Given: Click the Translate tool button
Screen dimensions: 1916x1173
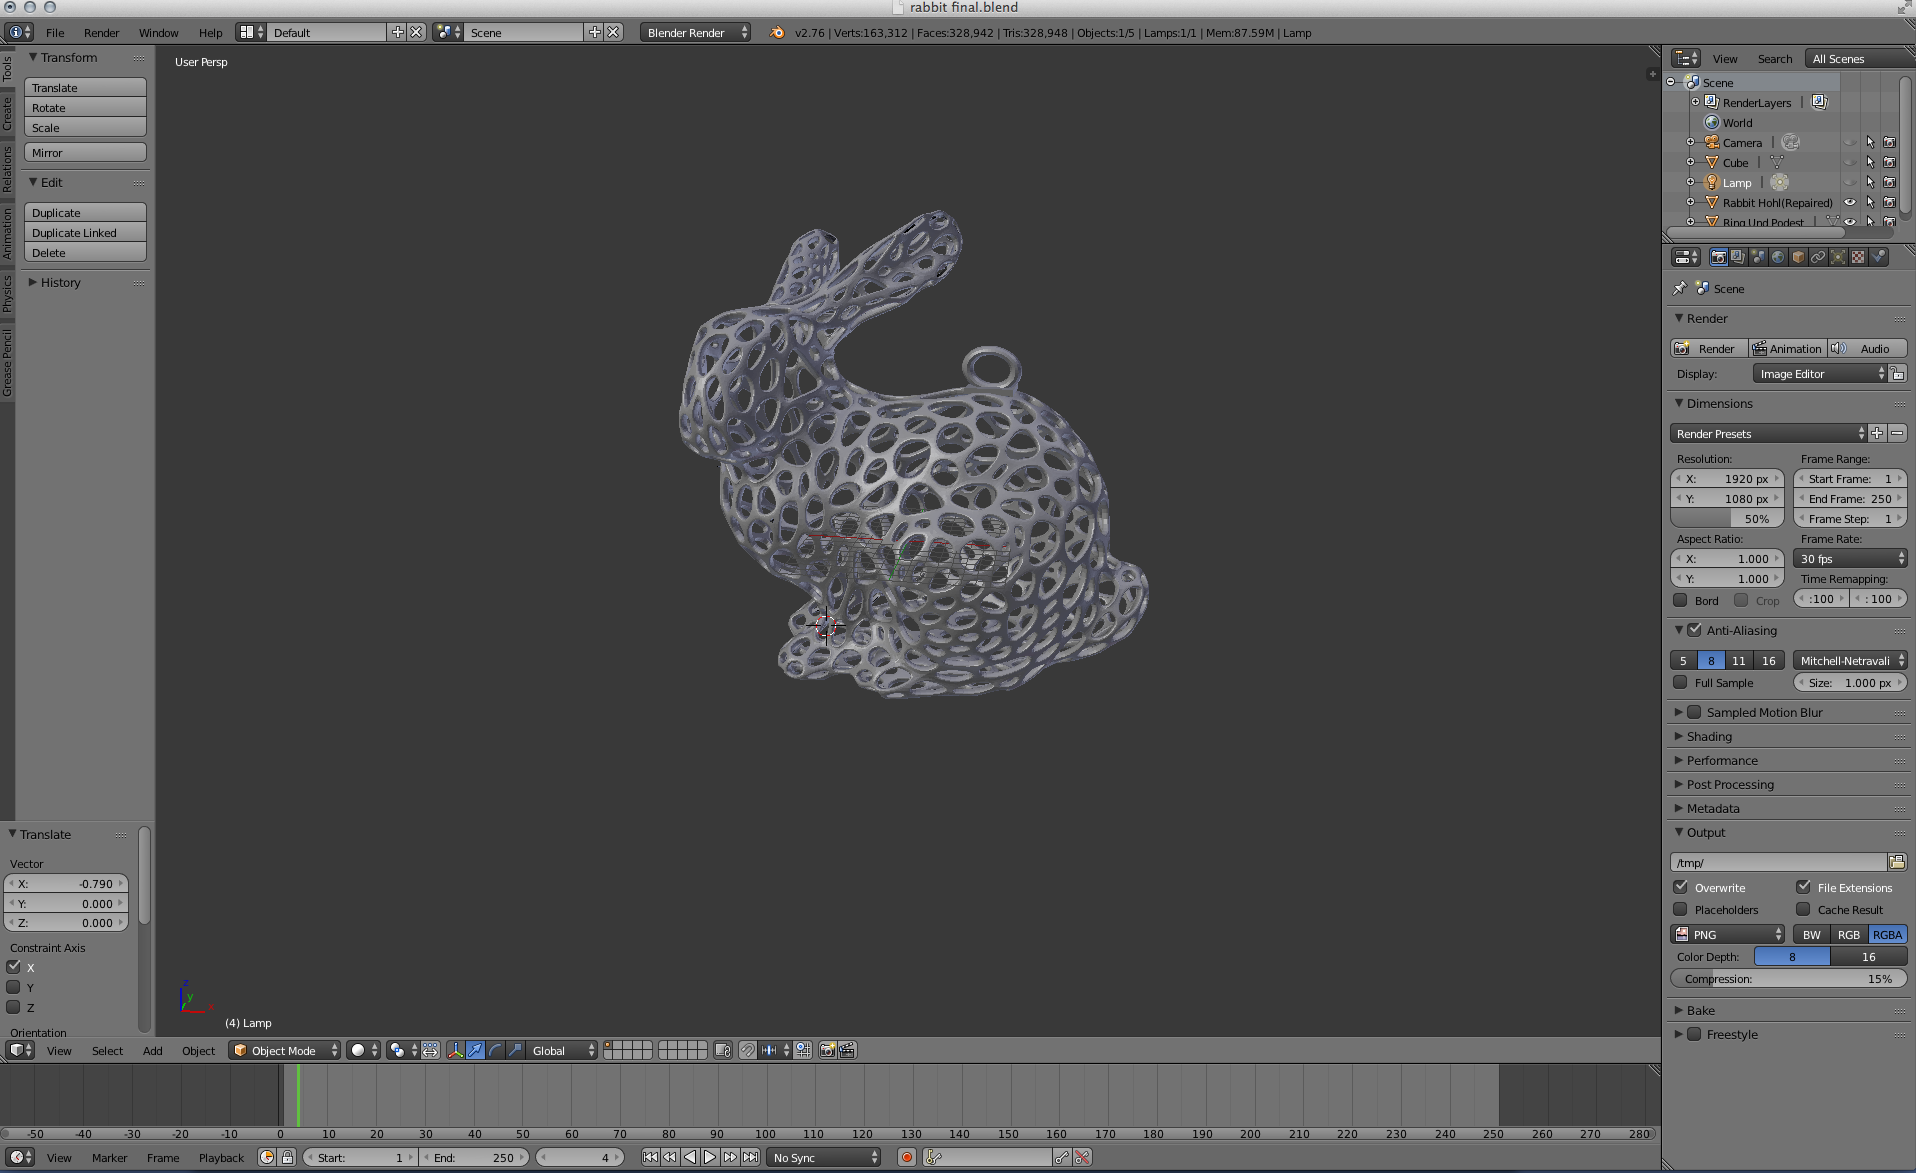Looking at the screenshot, I should tap(85, 87).
